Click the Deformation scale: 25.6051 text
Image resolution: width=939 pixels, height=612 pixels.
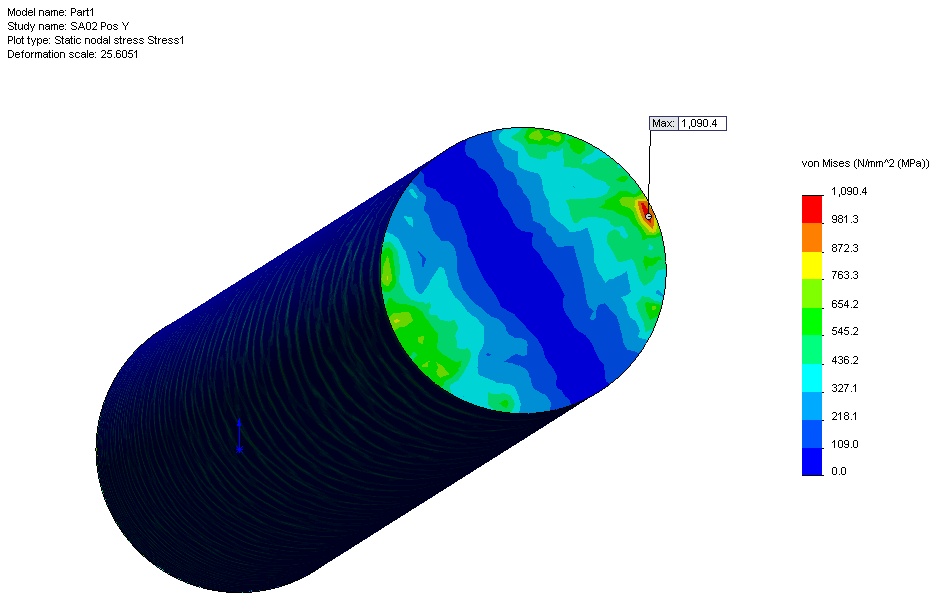72,54
